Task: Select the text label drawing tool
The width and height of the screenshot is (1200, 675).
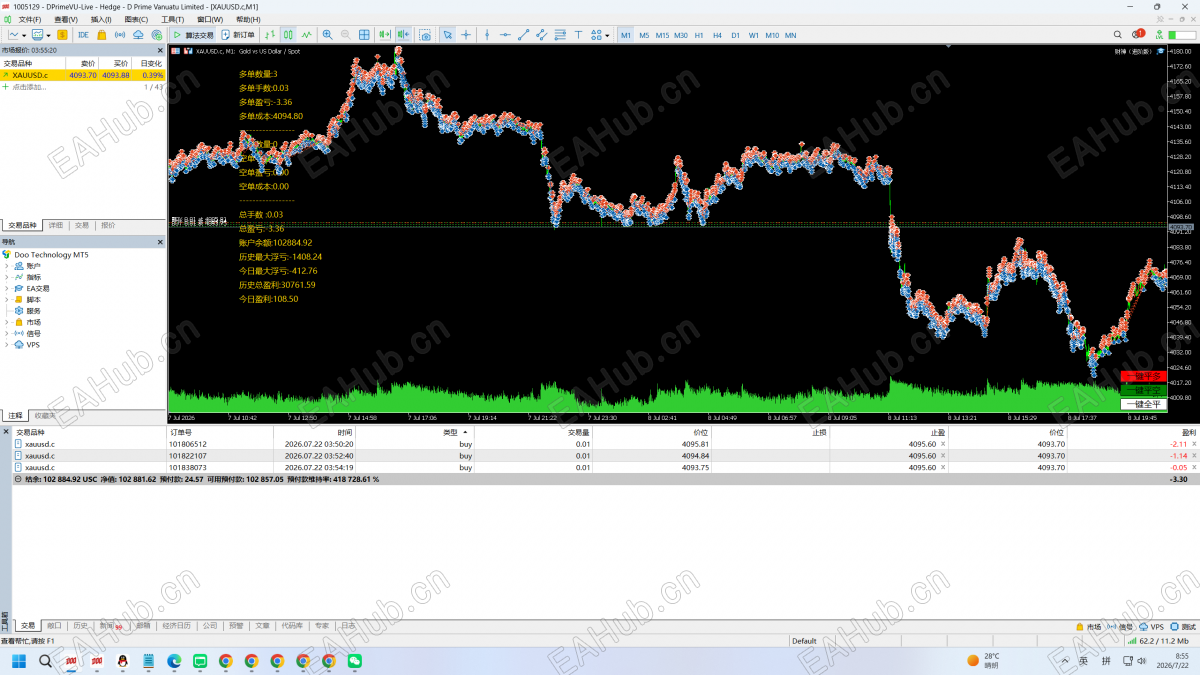Action: tap(579, 35)
